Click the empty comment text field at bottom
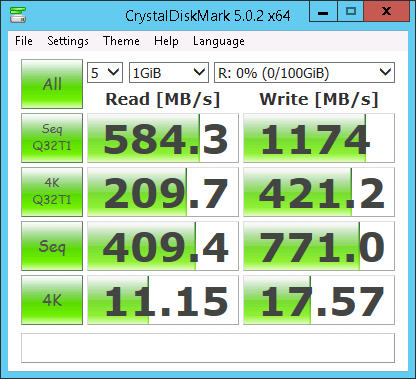This screenshot has width=416, height=379. click(208, 348)
